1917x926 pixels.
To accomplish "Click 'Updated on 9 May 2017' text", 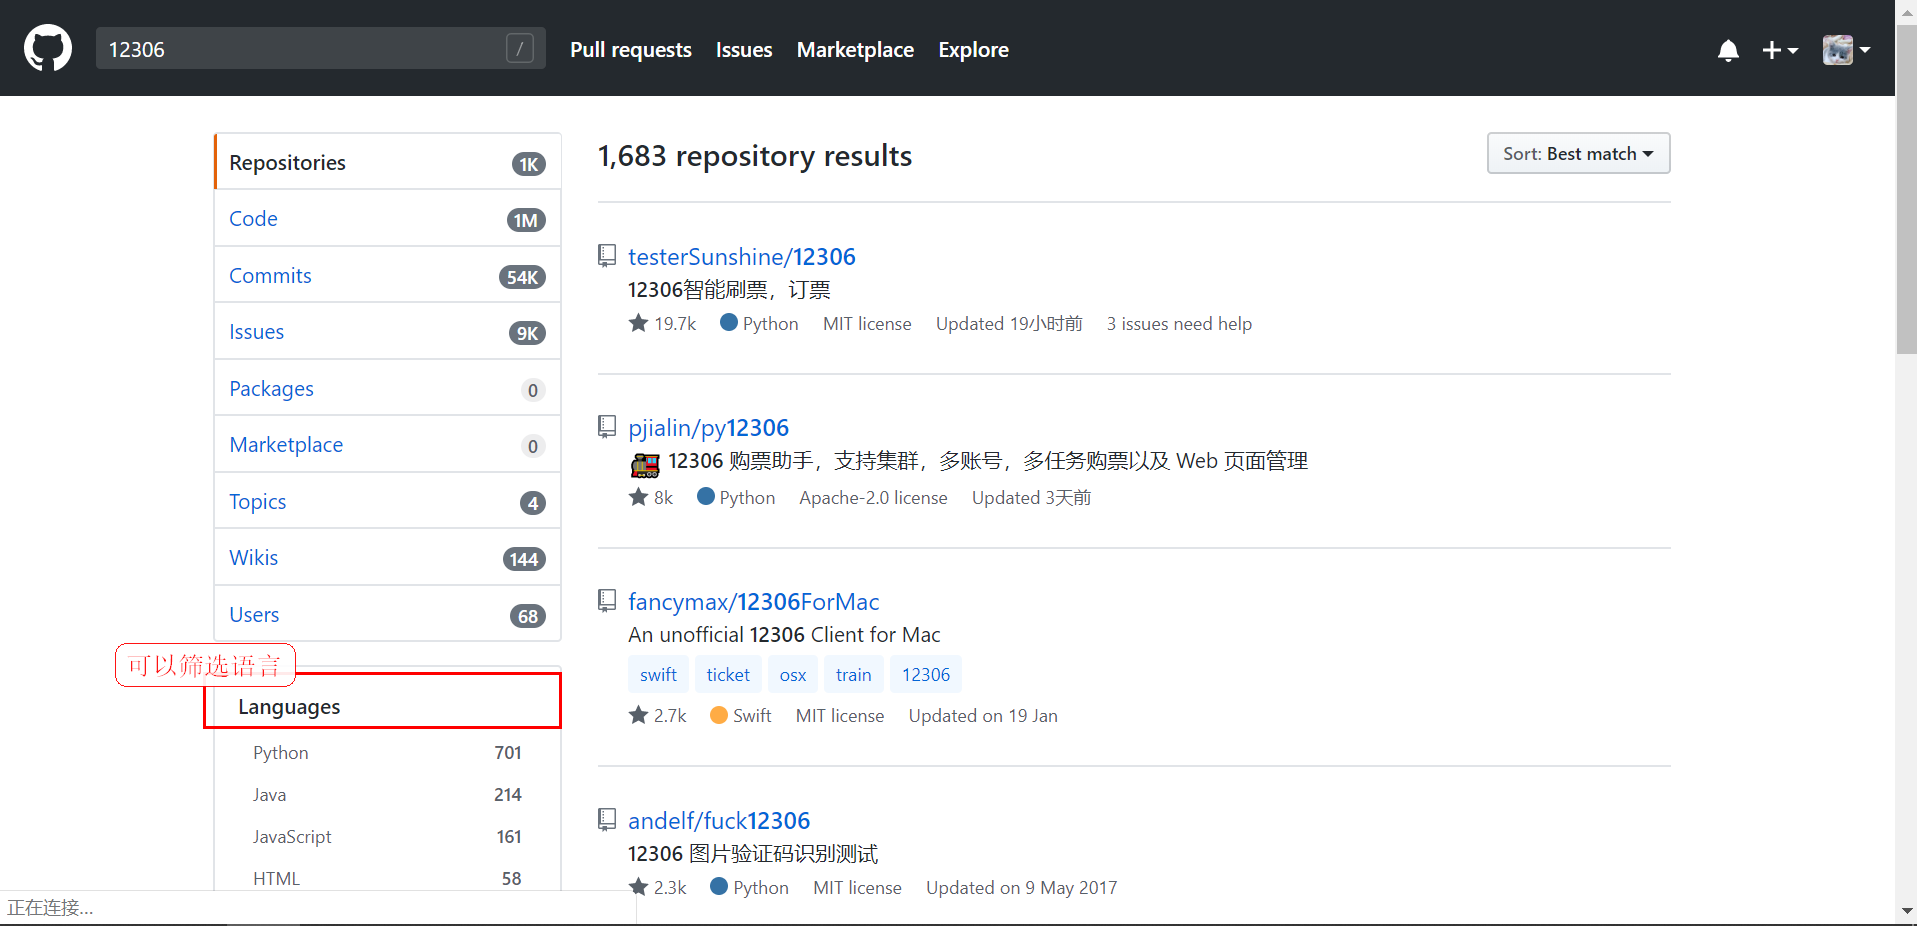I will point(1021,887).
